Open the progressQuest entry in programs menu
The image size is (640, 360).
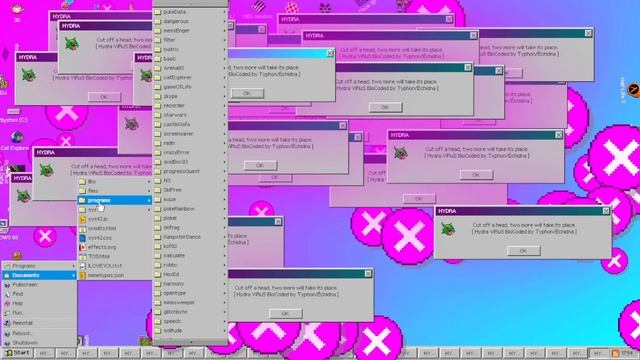[x=190, y=171]
